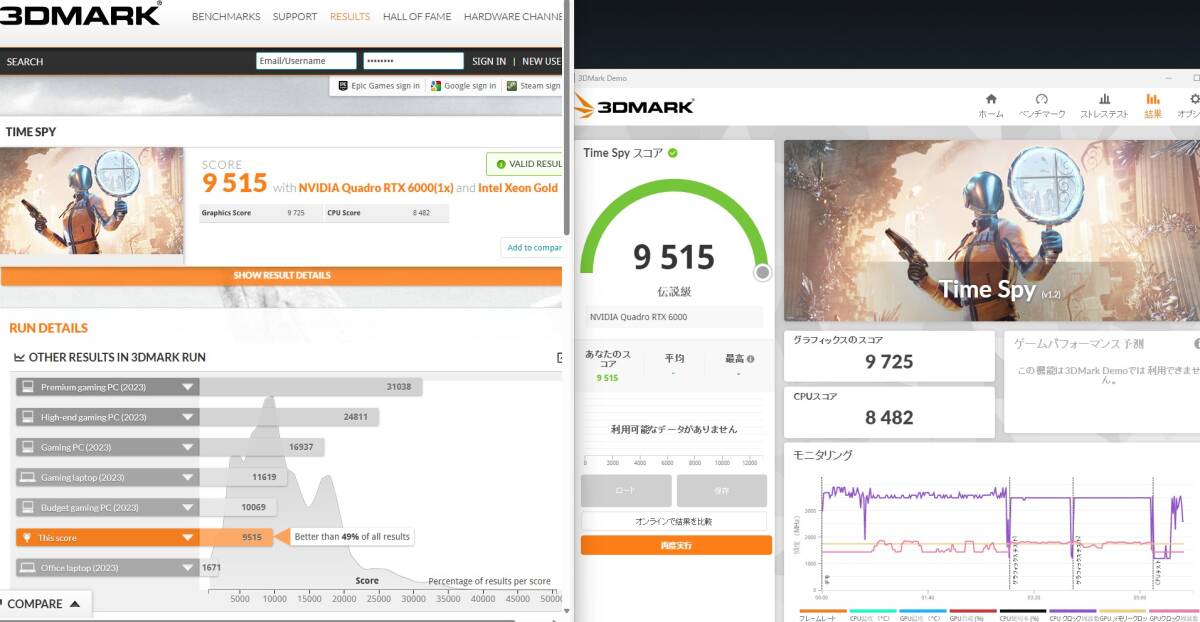Select the 31038 score value
This screenshot has width=1200, height=622.
pyautogui.click(x=399, y=387)
